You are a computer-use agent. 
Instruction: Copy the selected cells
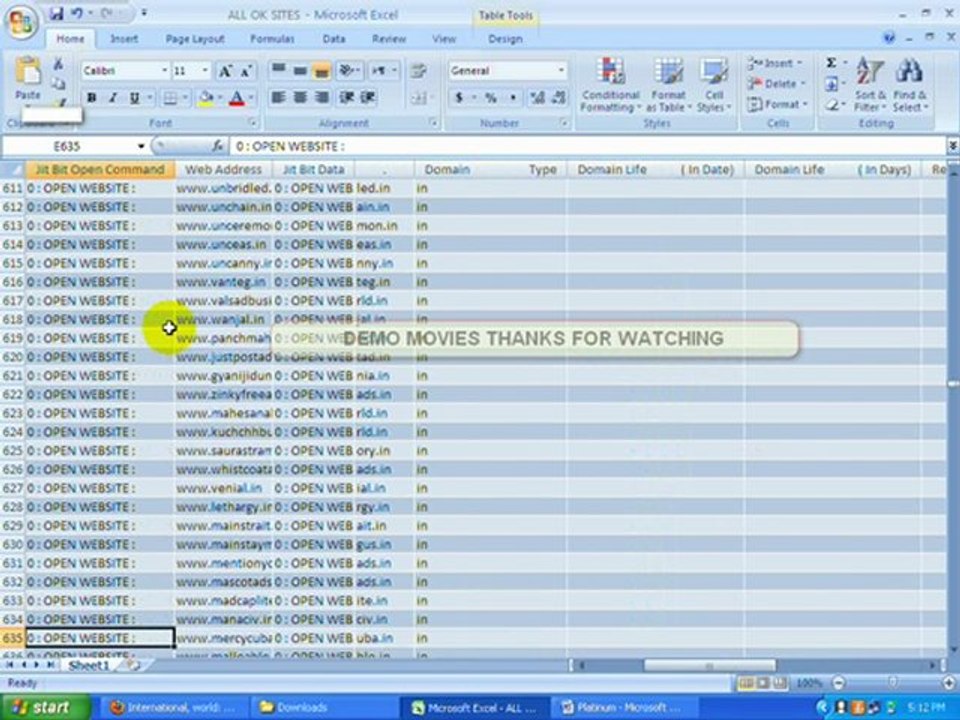pos(58,83)
